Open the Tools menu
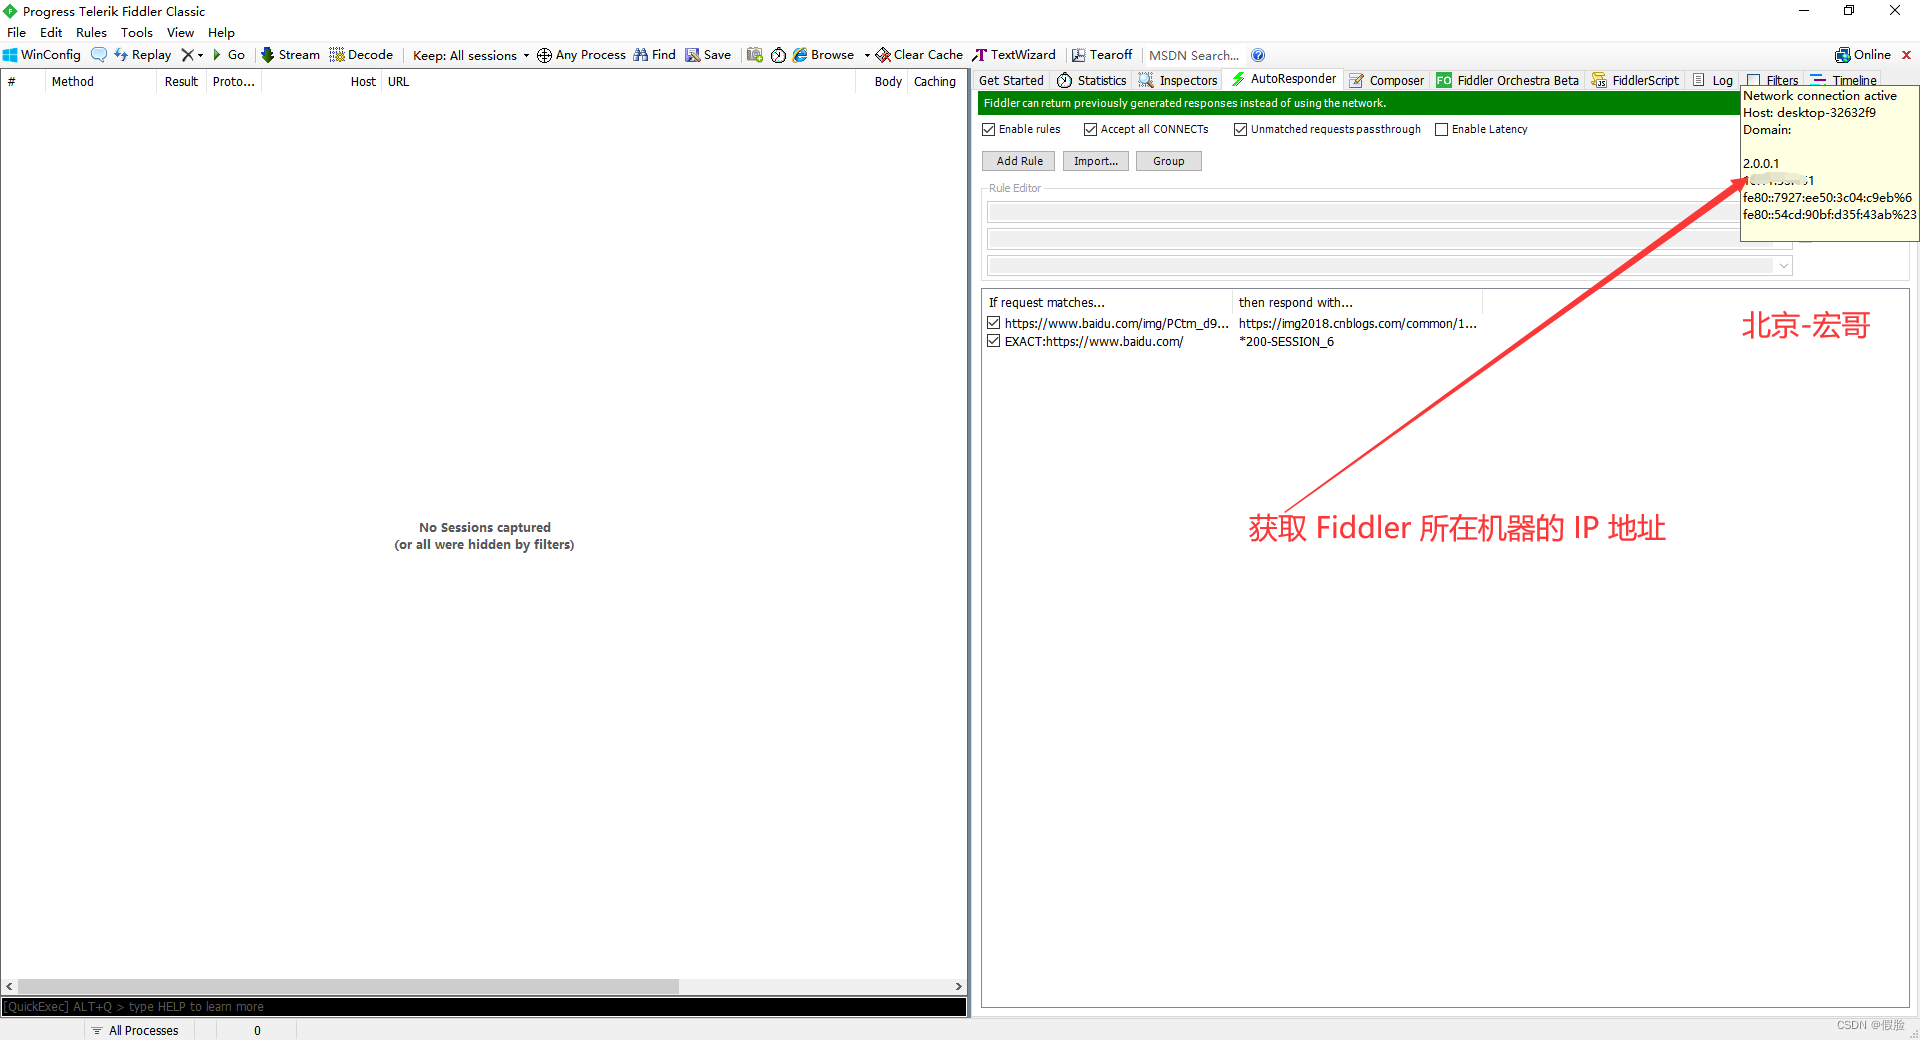 click(137, 32)
